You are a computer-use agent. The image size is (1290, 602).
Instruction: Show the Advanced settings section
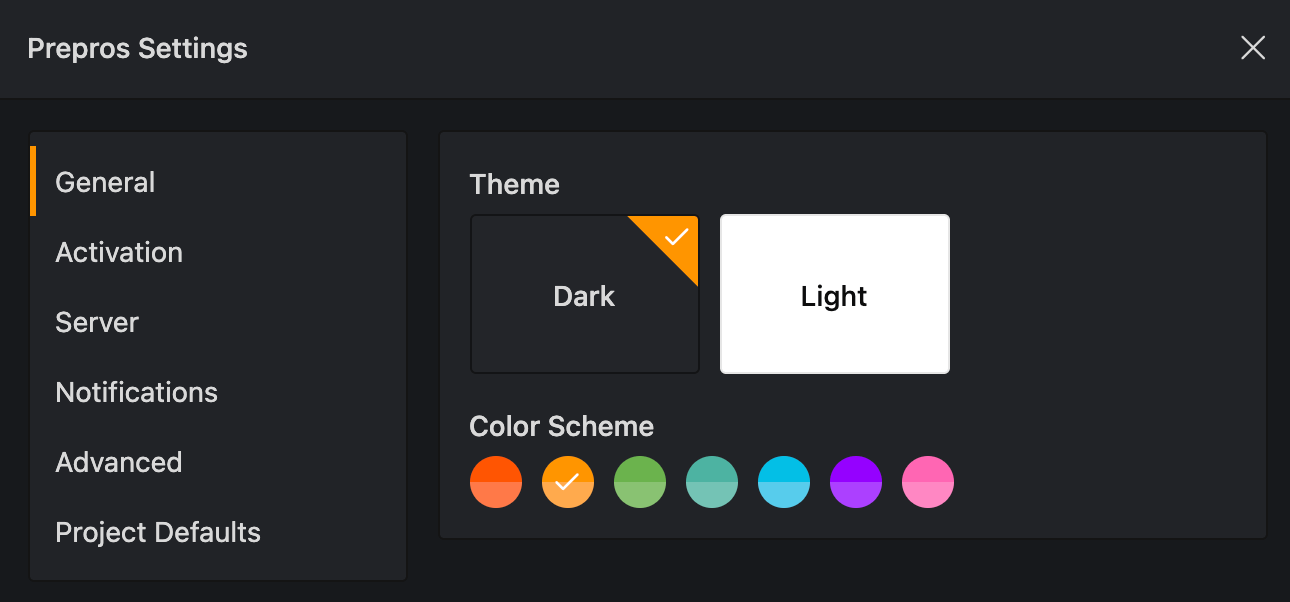coord(218,462)
